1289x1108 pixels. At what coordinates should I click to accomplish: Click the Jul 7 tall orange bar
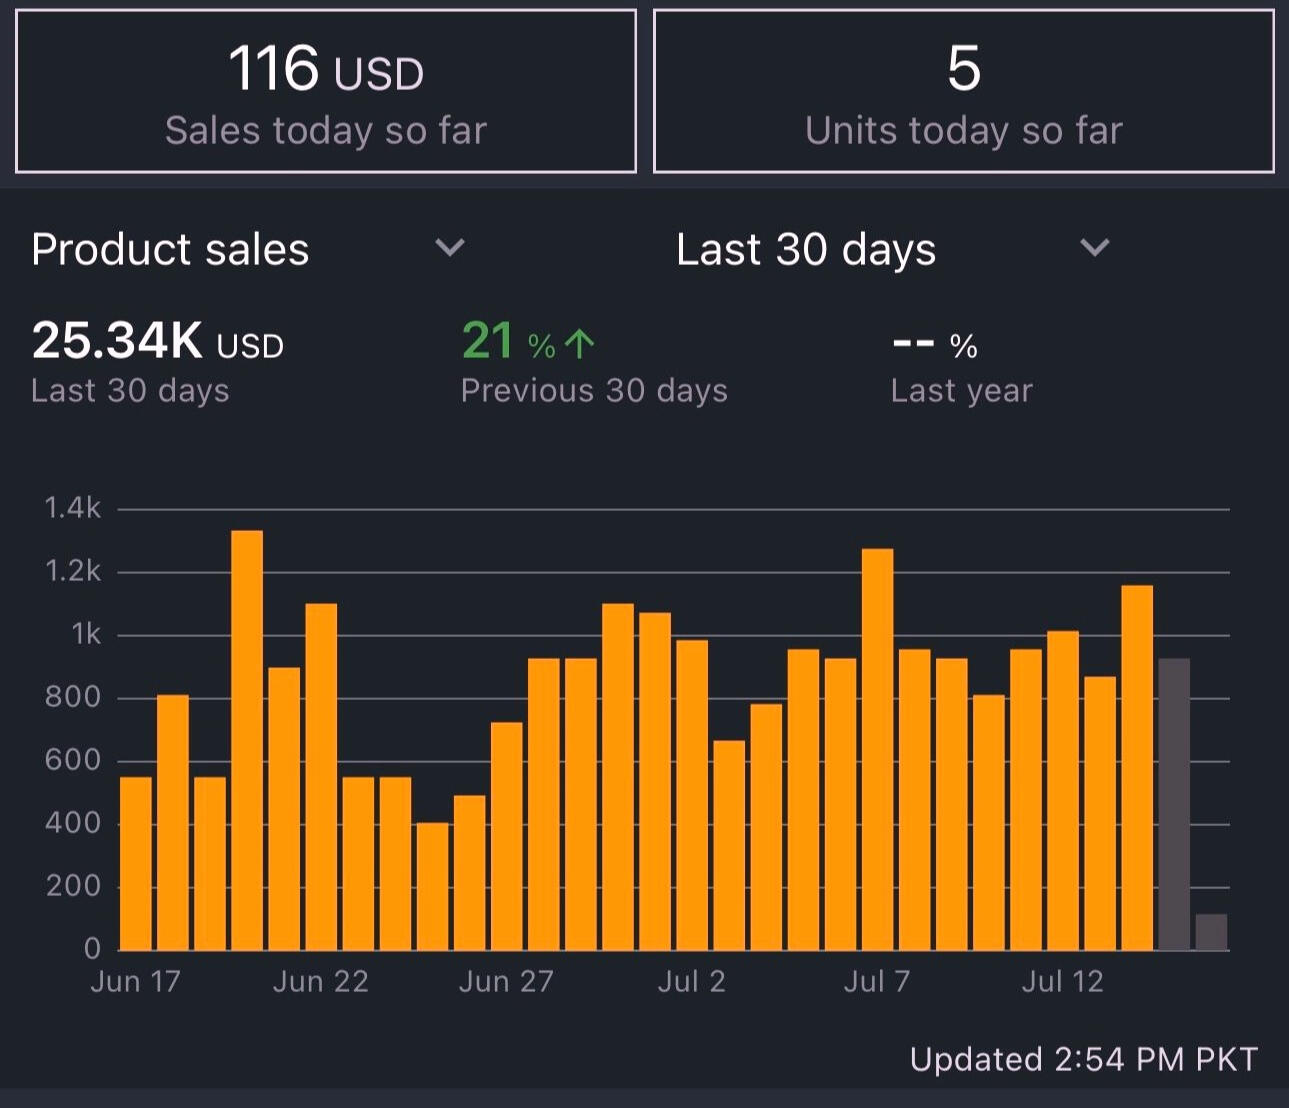(877, 748)
